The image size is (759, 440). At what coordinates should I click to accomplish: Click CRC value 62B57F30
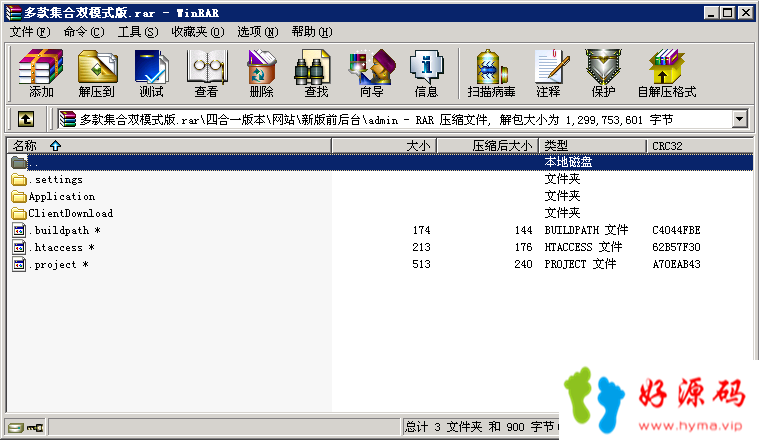pyautogui.click(x=676, y=247)
